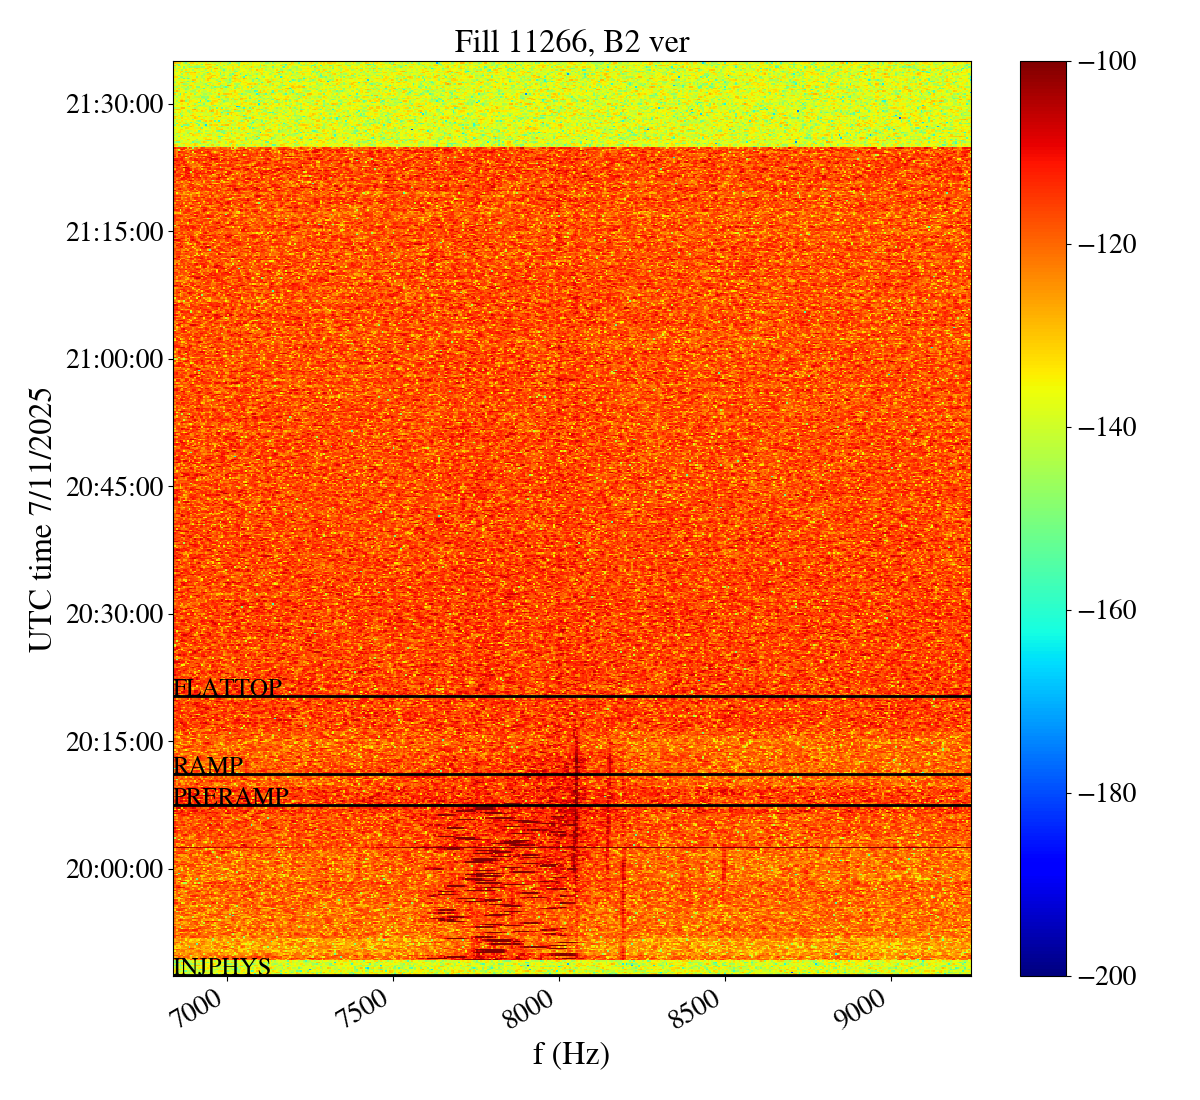This screenshot has width=1200, height=1100.
Task: Select the PRERAMP marker label
Action: click(231, 797)
